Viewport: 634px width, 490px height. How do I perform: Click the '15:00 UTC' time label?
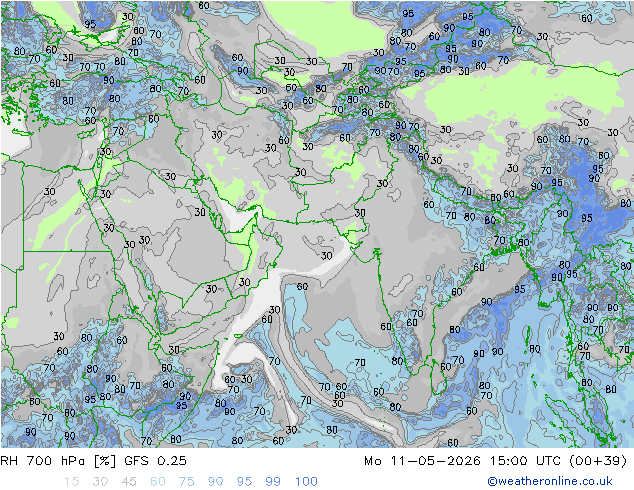click(525, 461)
